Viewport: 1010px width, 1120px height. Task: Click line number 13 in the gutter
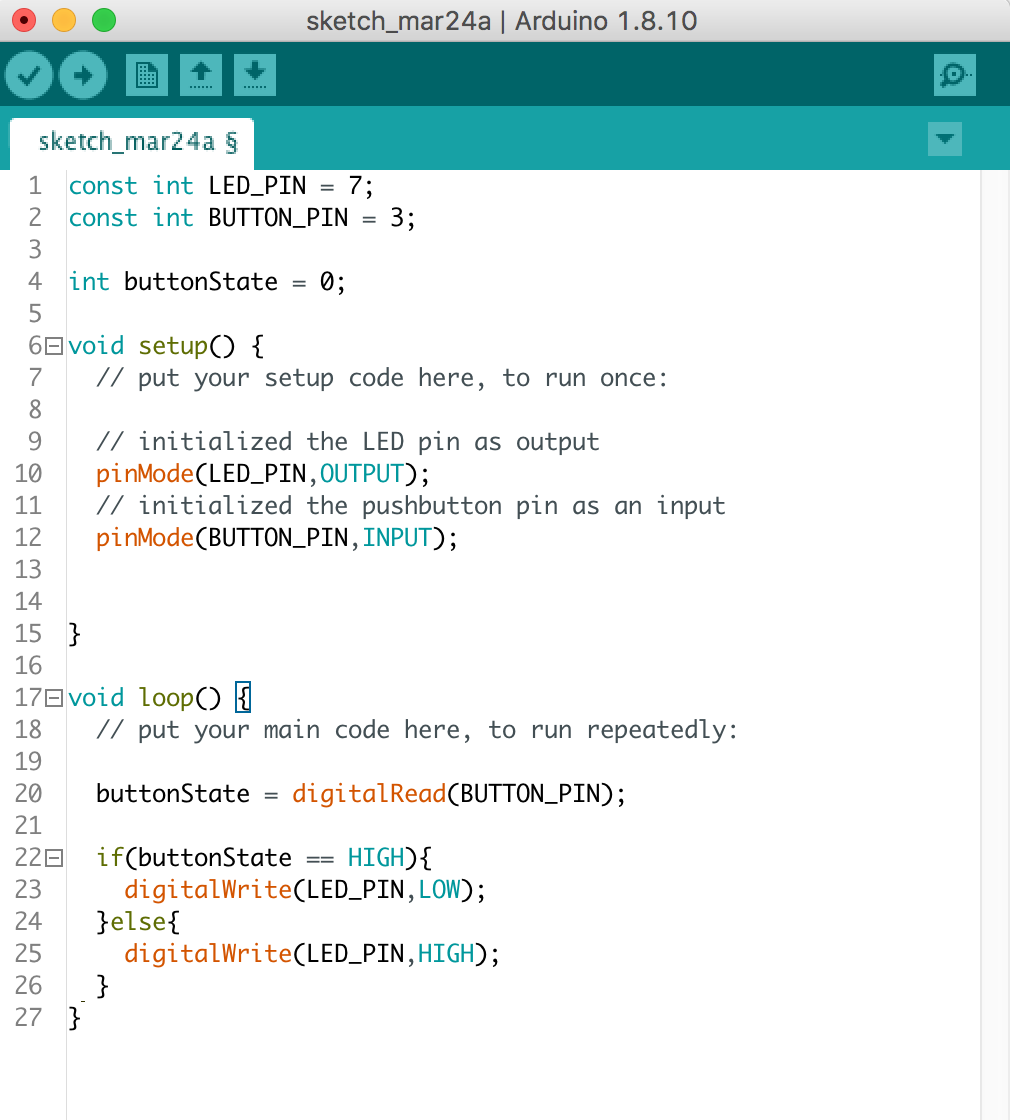(29, 570)
